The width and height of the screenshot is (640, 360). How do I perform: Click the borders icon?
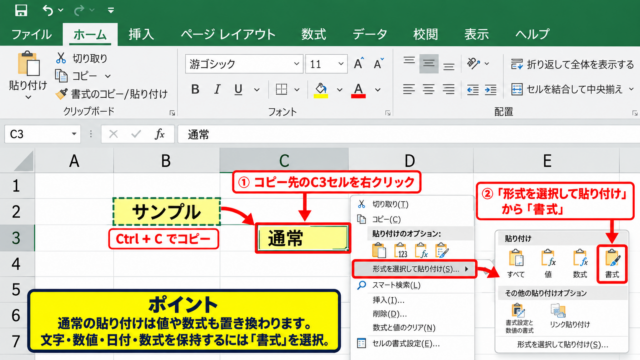[281, 89]
